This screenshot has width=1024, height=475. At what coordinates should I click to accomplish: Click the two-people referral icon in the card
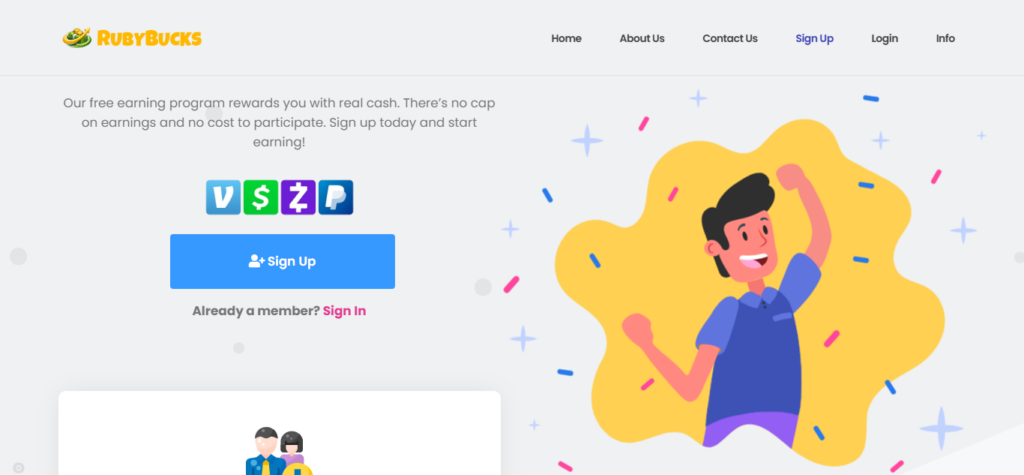(x=279, y=451)
